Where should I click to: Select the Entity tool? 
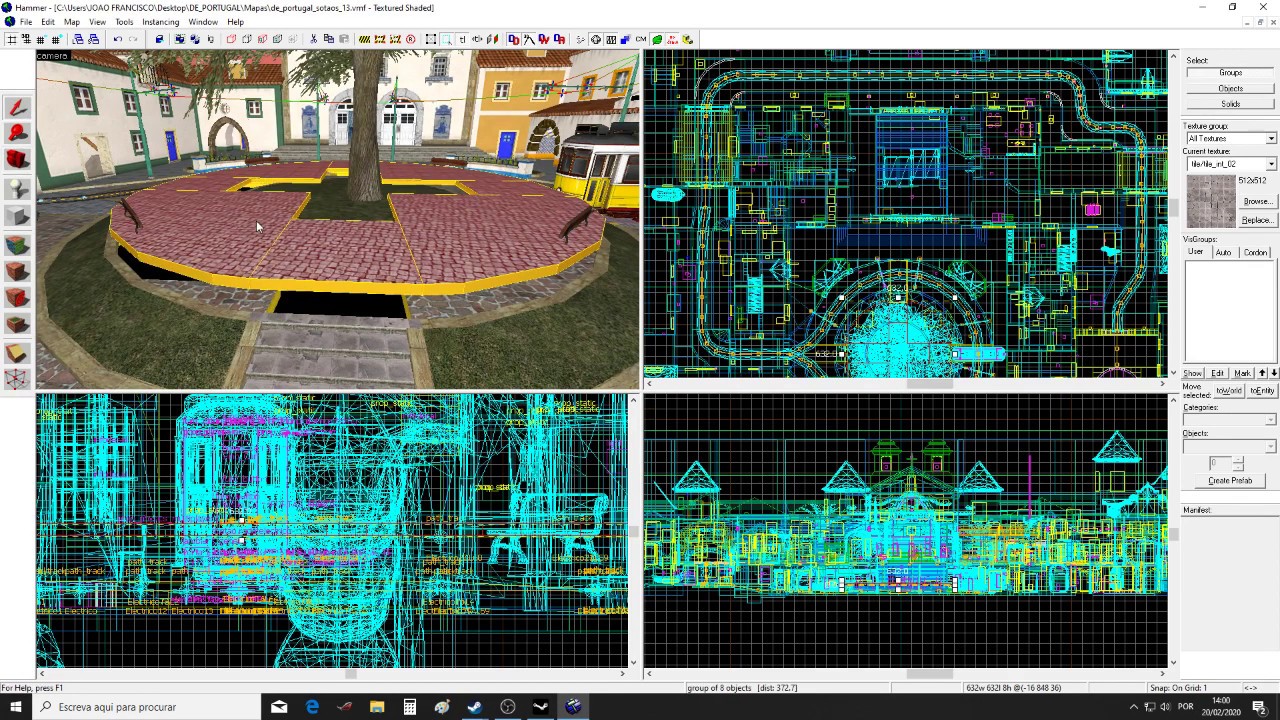pyautogui.click(x=17, y=189)
